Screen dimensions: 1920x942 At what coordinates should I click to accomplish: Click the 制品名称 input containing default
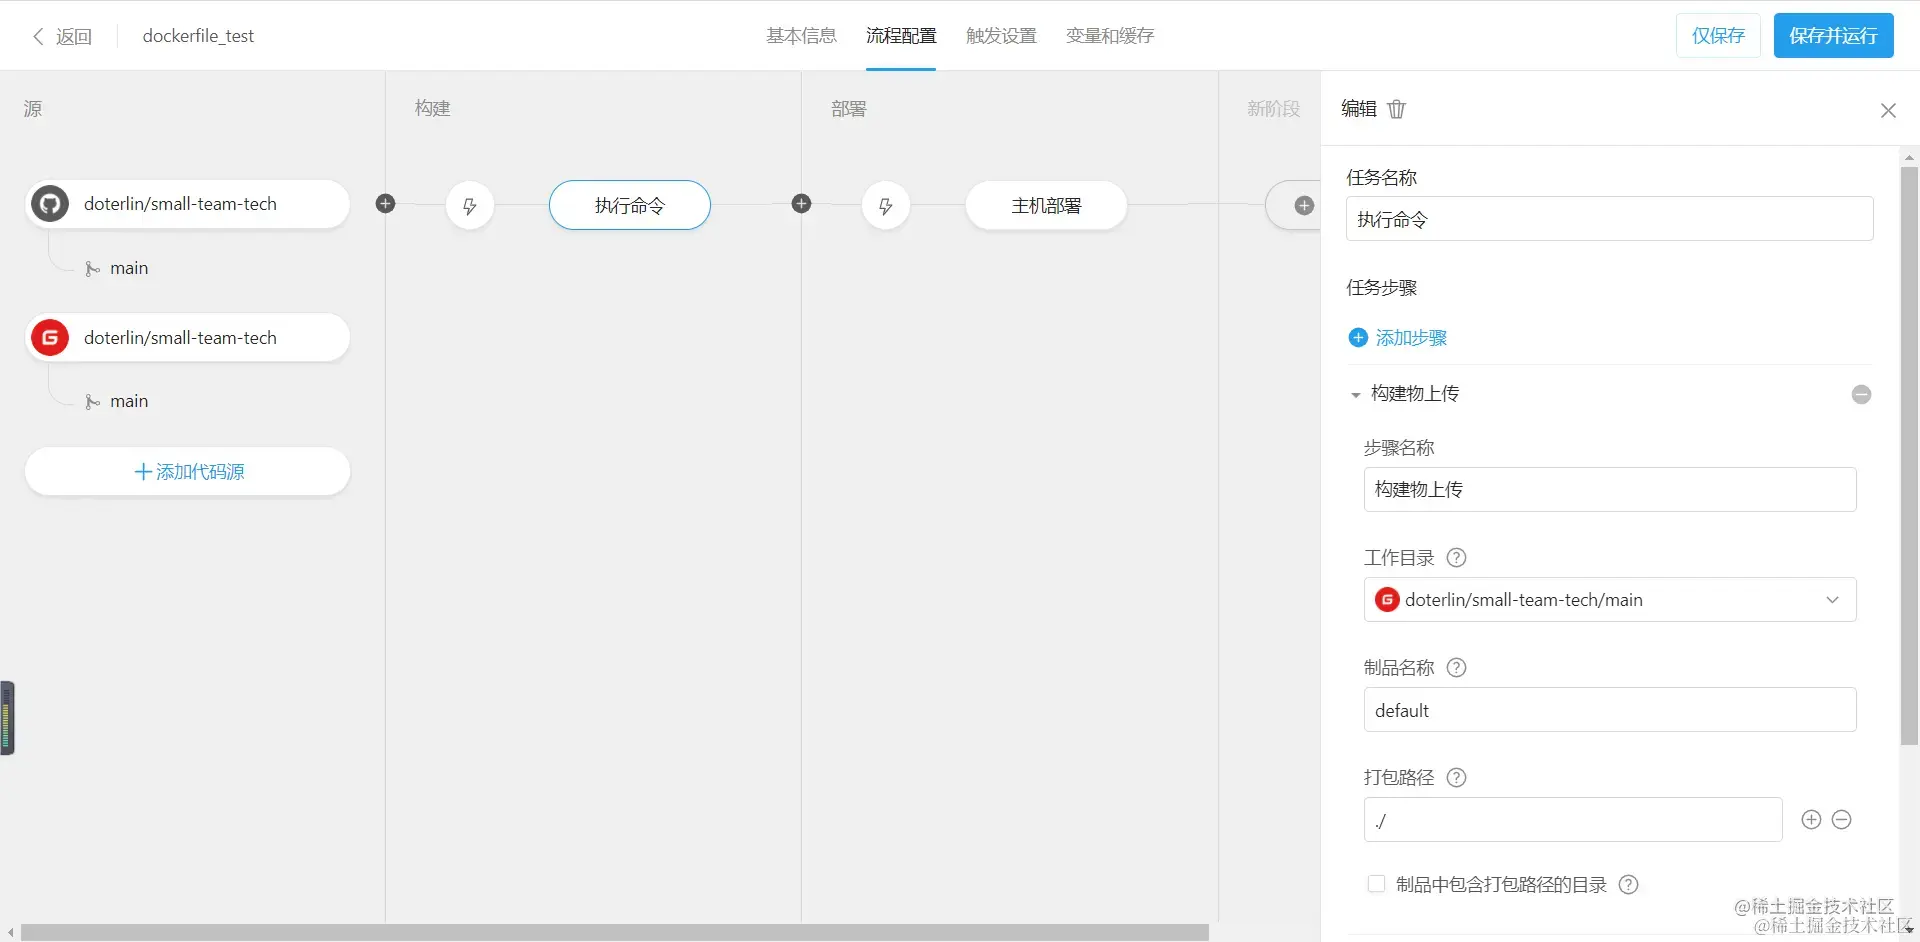click(1610, 710)
